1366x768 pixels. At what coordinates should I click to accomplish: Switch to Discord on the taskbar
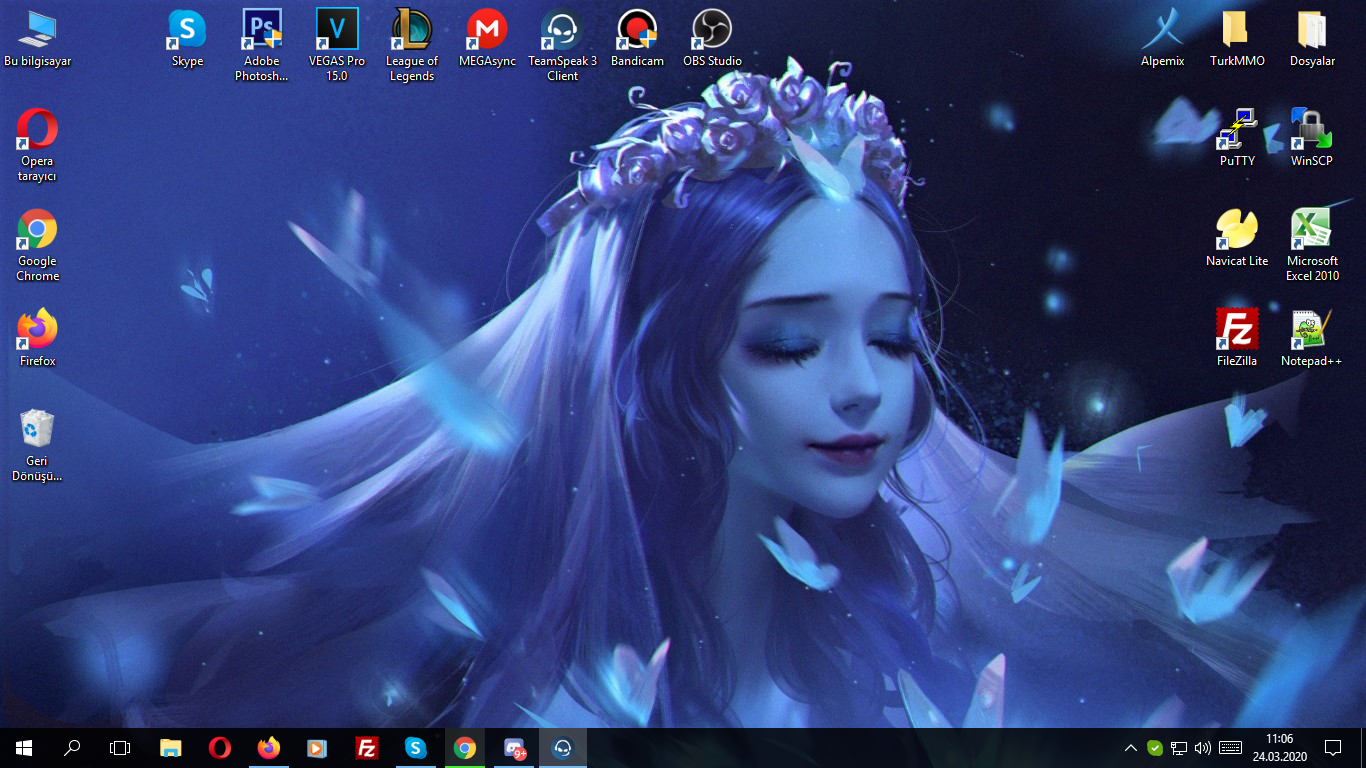point(514,748)
